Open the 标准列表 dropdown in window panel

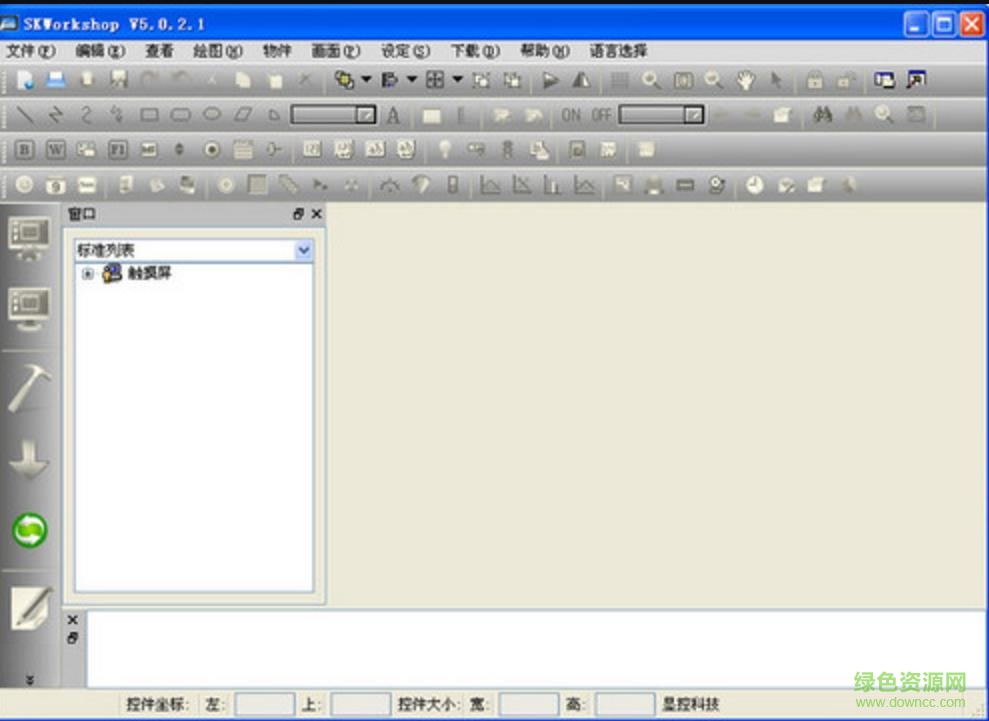(x=303, y=250)
